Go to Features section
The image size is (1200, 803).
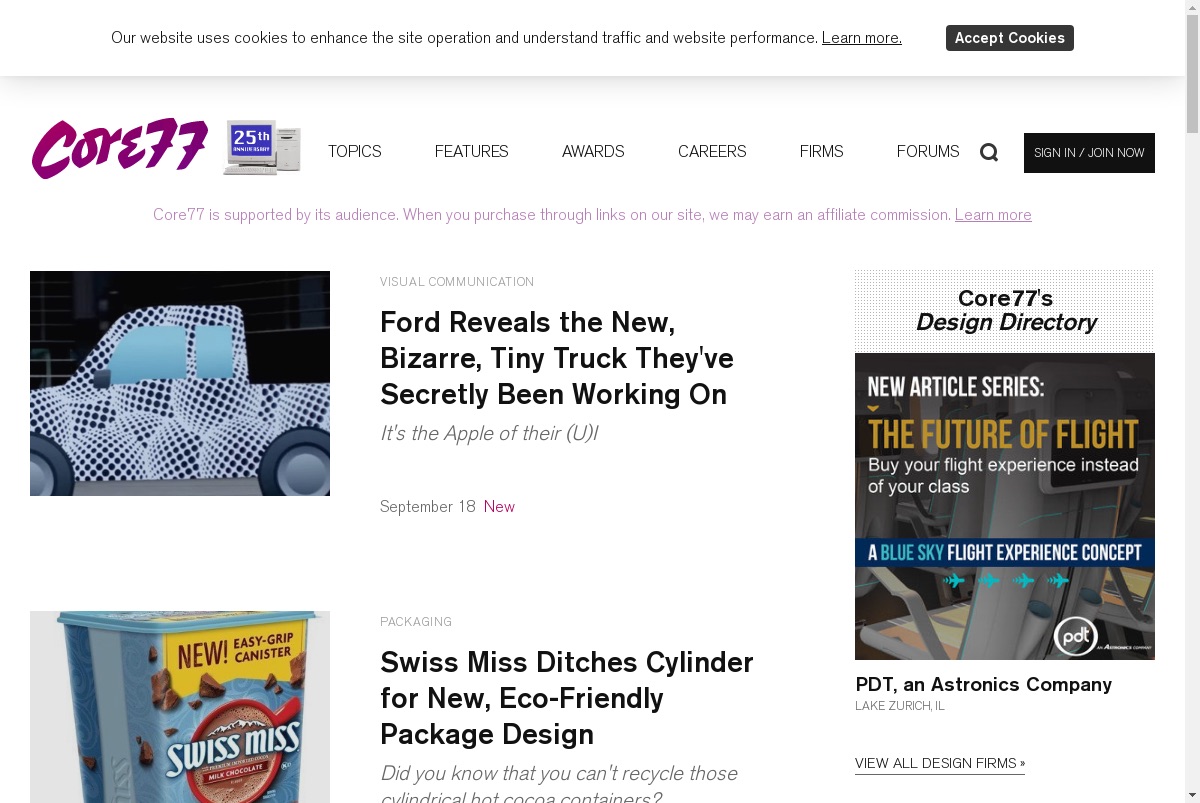[471, 151]
